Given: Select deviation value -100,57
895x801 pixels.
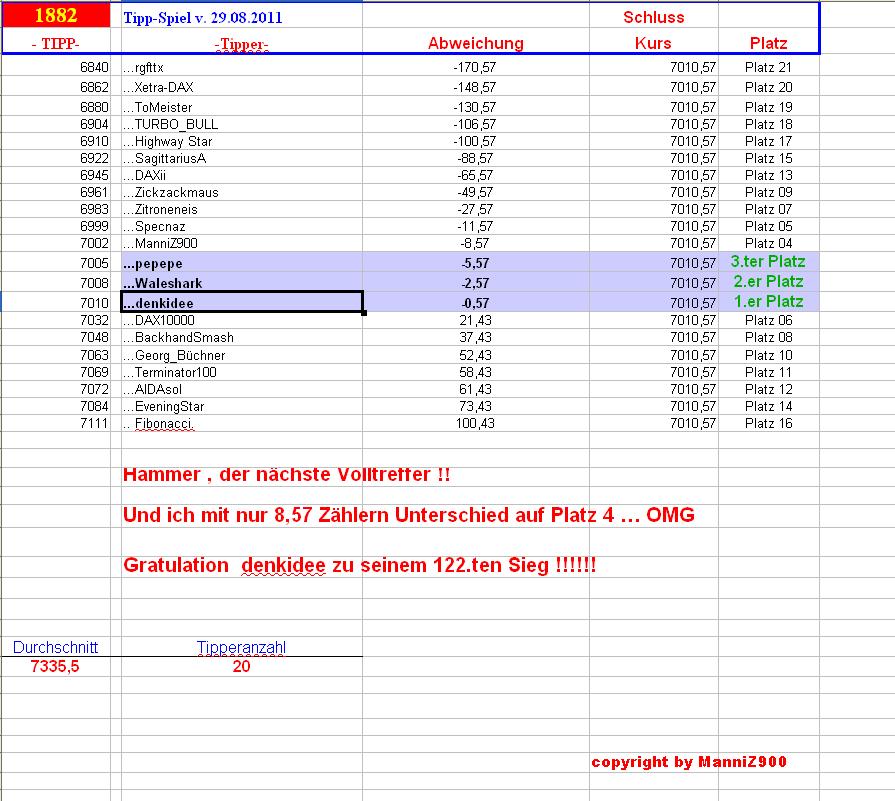Looking at the screenshot, I should [475, 141].
